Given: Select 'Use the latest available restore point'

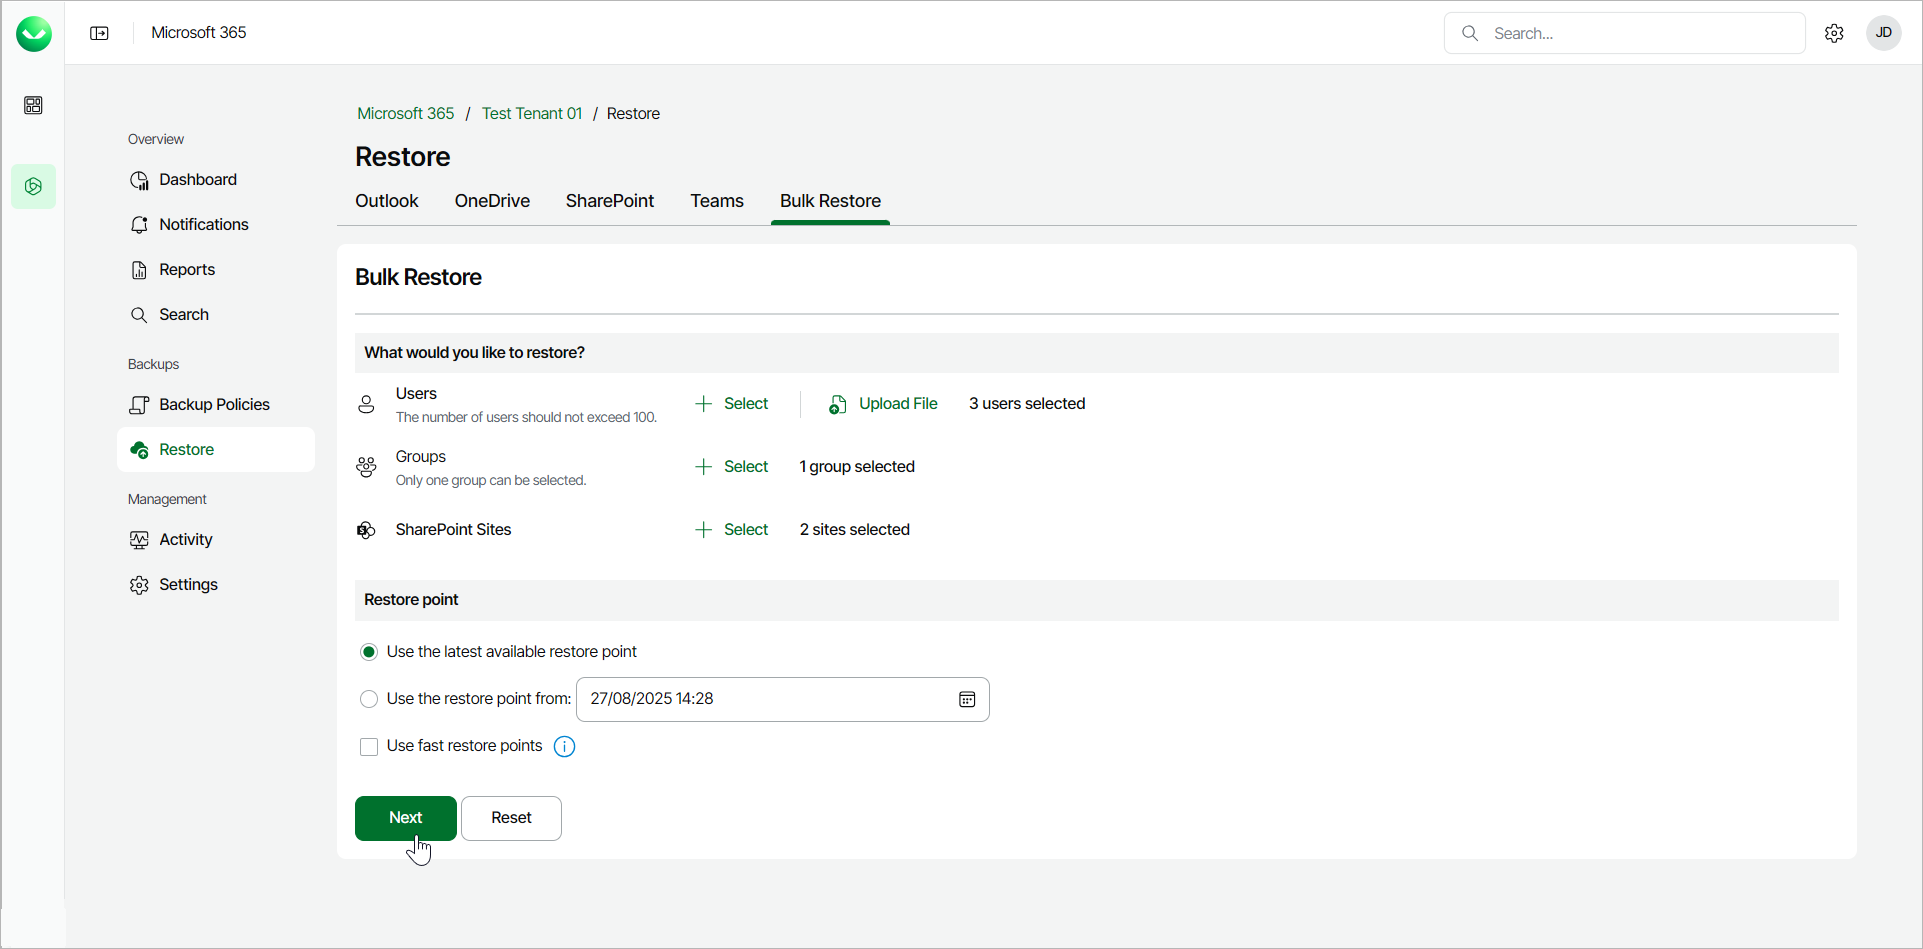Looking at the screenshot, I should click(369, 652).
